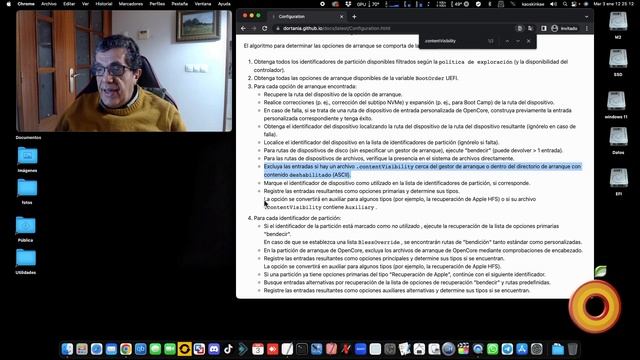Open the Ventana menu

203,4
